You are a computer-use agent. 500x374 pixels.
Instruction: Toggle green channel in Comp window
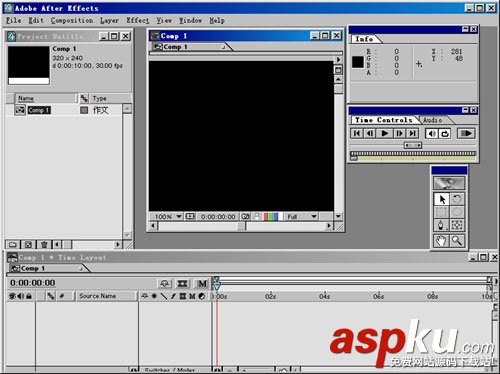click(271, 217)
